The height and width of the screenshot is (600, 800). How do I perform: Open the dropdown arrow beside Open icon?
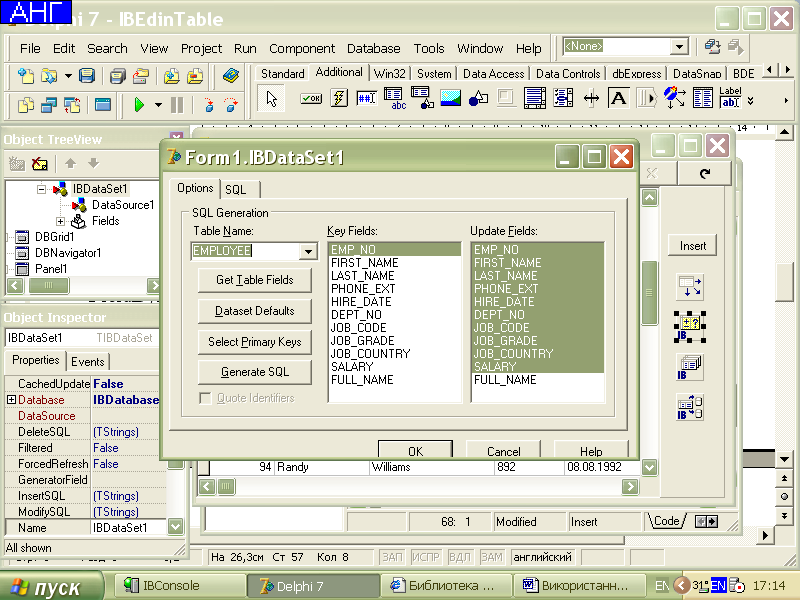(68, 76)
